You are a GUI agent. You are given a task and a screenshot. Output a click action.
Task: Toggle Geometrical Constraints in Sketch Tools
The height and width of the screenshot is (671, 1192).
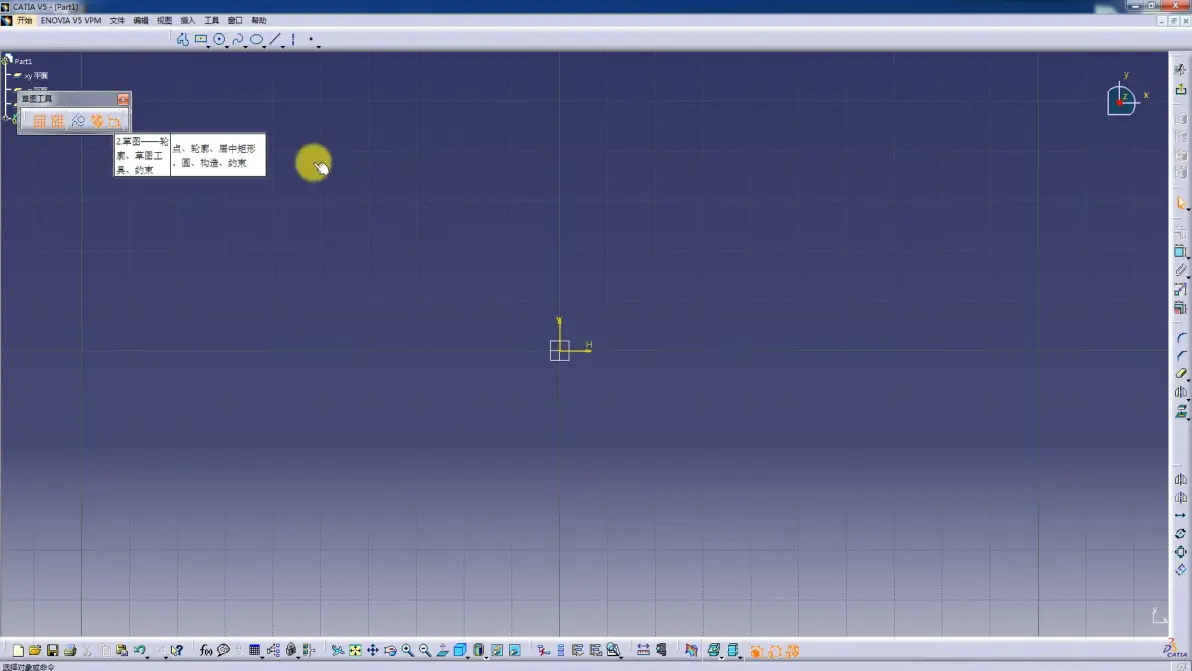[x=97, y=121]
